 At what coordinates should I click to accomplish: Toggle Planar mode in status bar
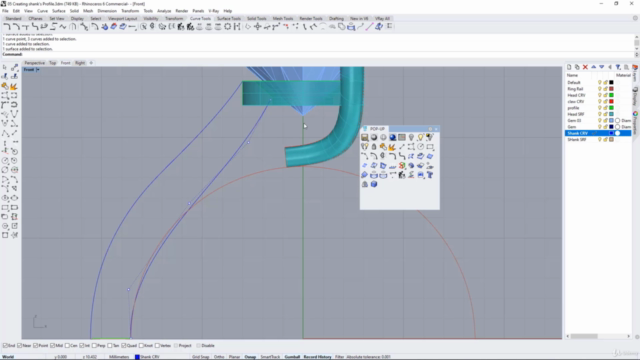(234, 357)
